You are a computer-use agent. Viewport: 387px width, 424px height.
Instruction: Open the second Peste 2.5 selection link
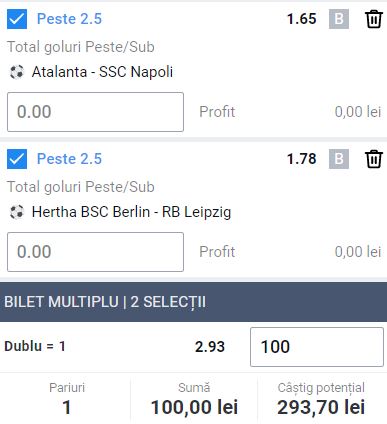coord(69,159)
